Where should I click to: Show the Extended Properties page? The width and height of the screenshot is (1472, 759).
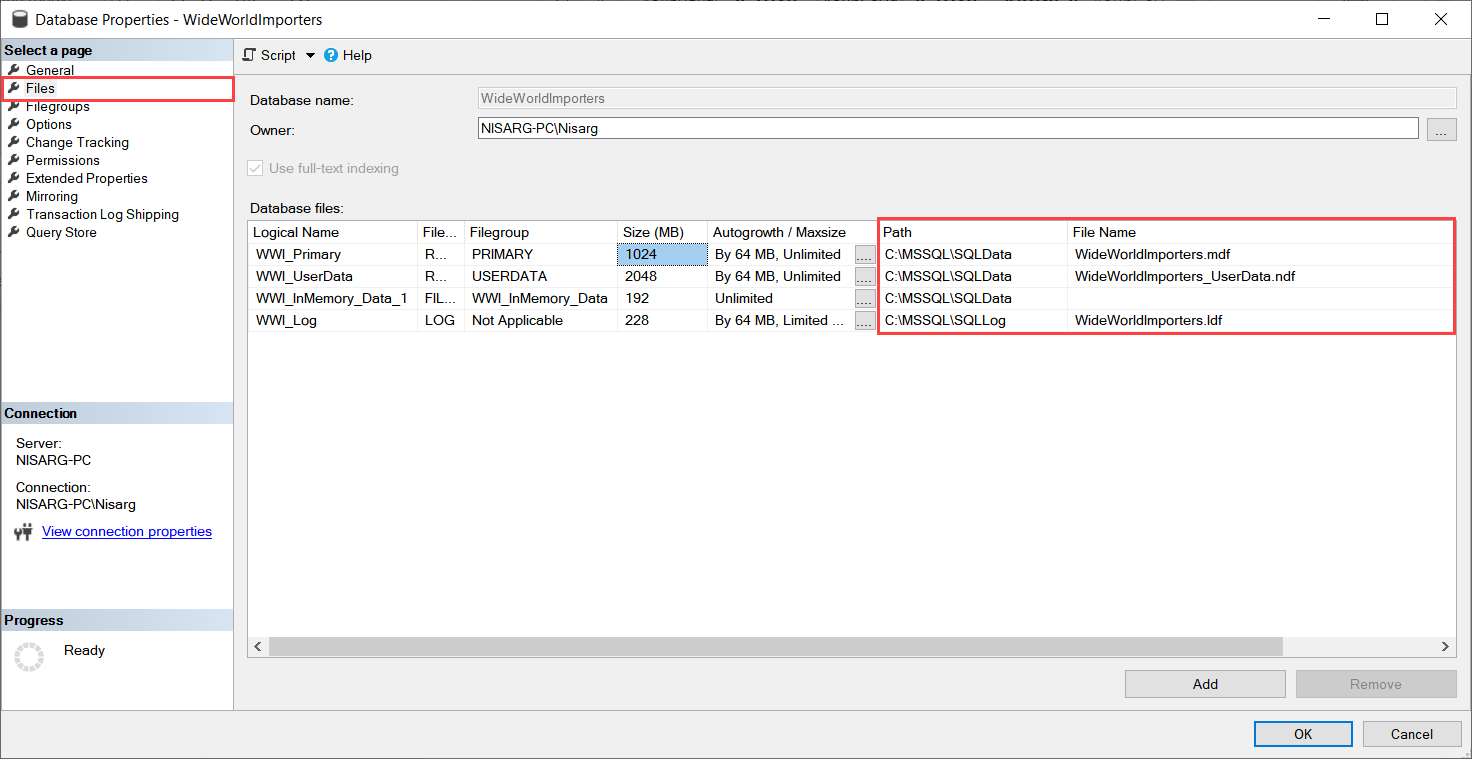pyautogui.click(x=87, y=178)
